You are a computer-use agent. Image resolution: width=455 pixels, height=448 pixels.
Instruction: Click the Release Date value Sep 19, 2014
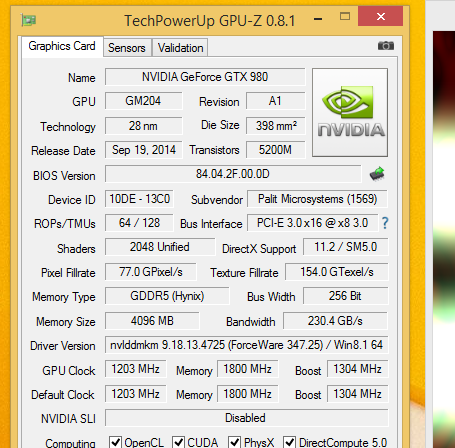pyautogui.click(x=144, y=150)
